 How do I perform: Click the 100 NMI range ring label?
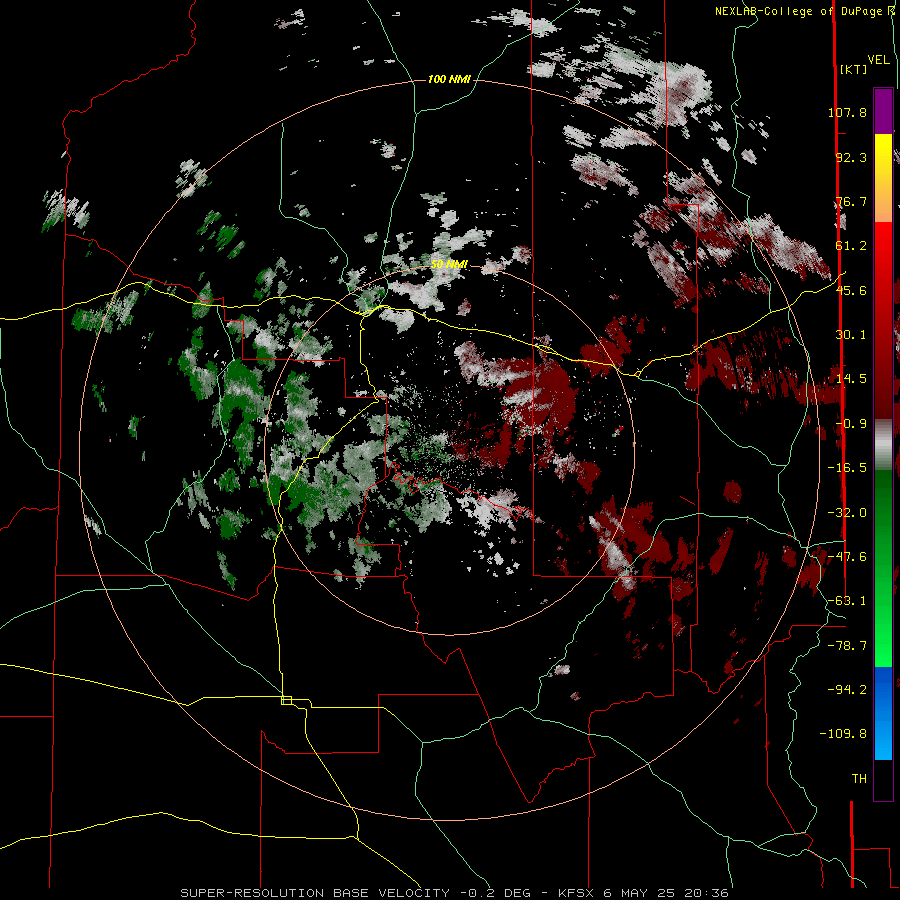(x=449, y=79)
